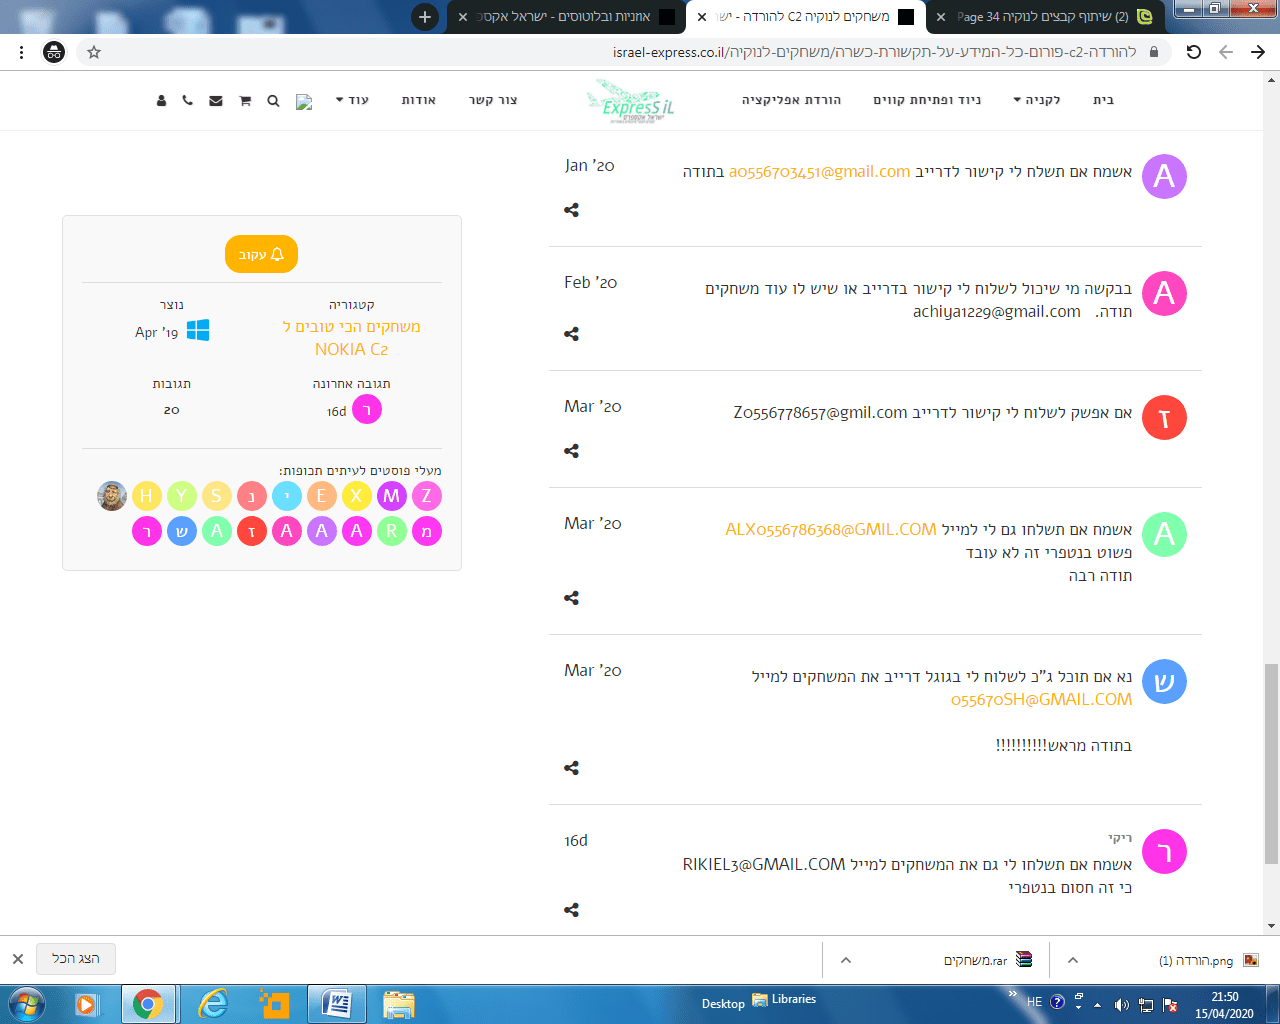The image size is (1280, 1024).
Task: Click the volume icon in system tray
Action: [1121, 1004]
